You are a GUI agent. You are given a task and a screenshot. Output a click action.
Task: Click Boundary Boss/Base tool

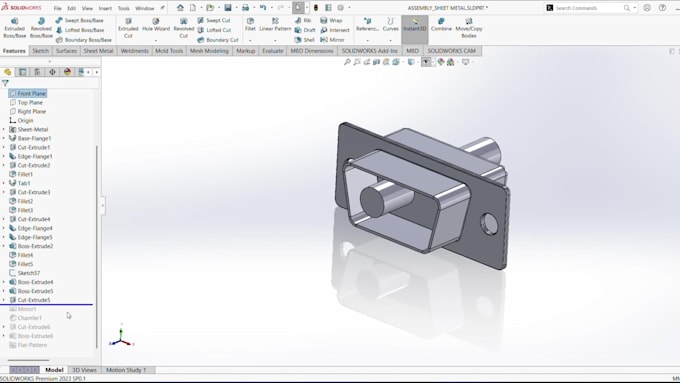pos(84,39)
